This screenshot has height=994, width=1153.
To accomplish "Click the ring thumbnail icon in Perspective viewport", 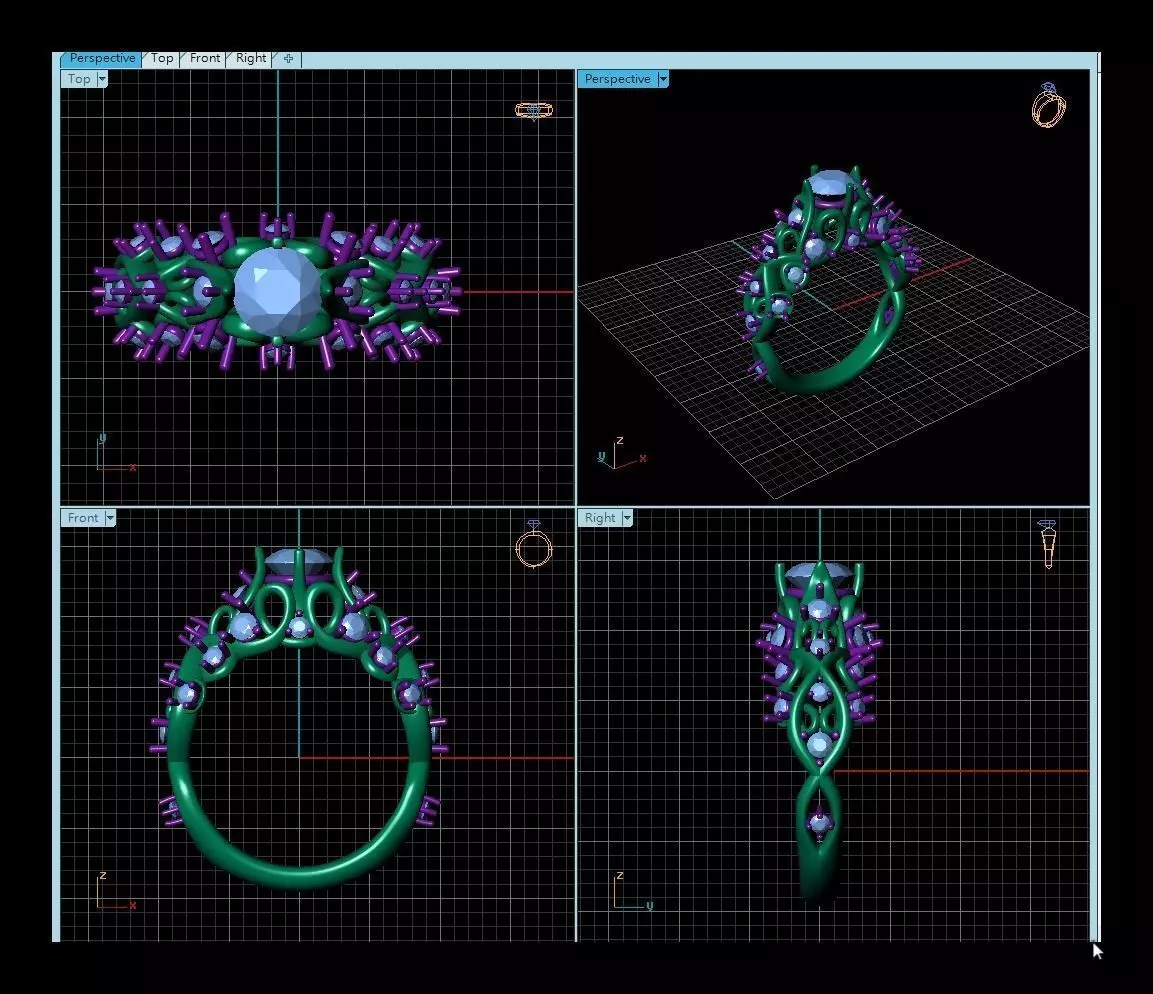I will click(x=1049, y=105).
